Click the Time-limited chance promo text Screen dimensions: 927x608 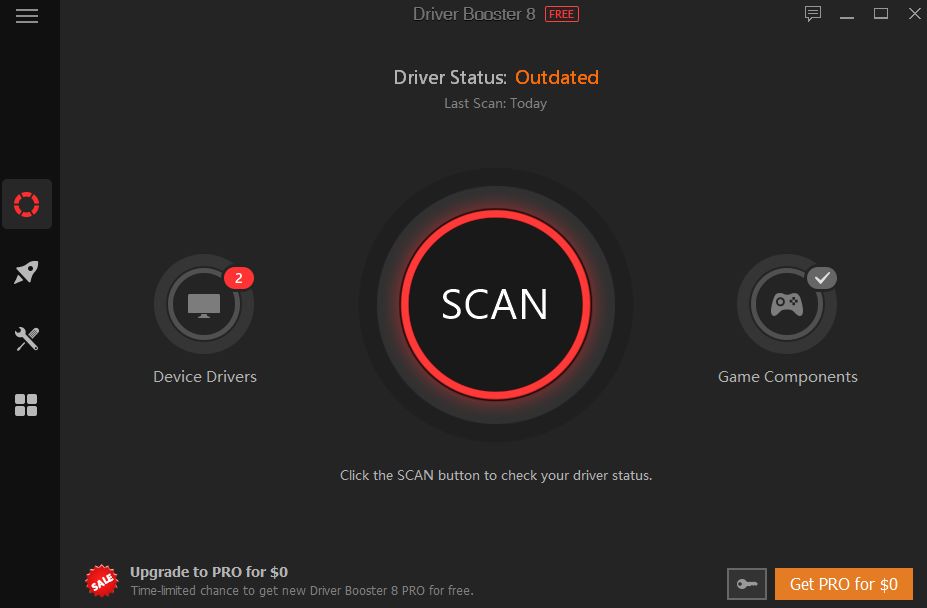[302, 590]
